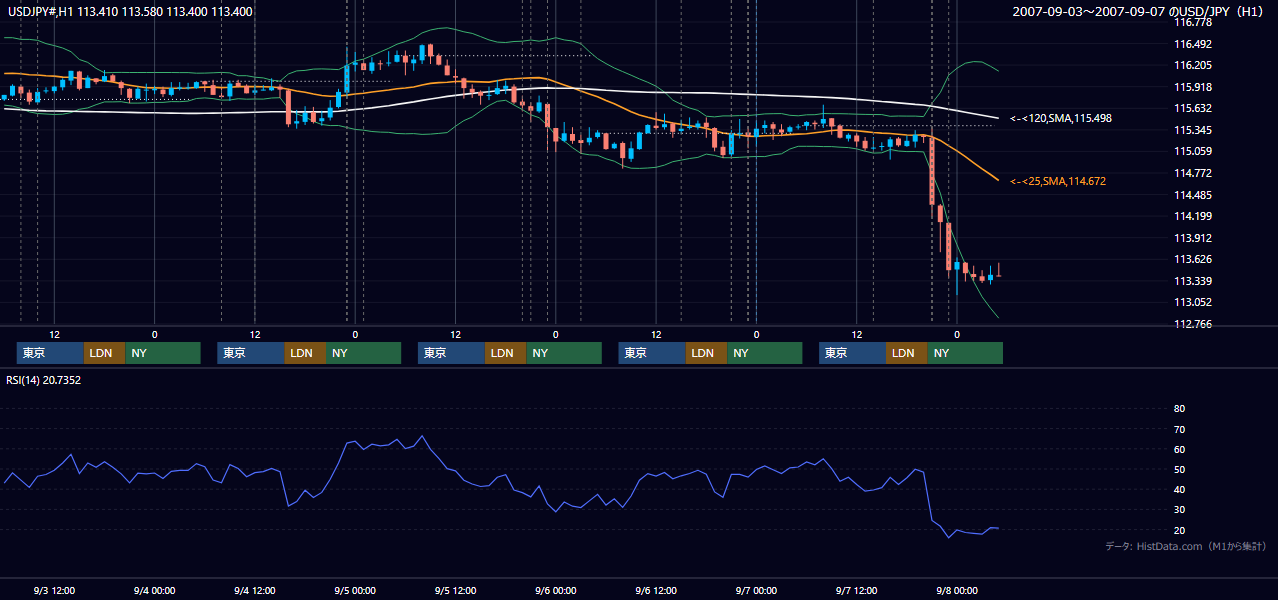Click RSI scale level 70
Viewport: 1278px width, 600px height.
[1179, 429]
